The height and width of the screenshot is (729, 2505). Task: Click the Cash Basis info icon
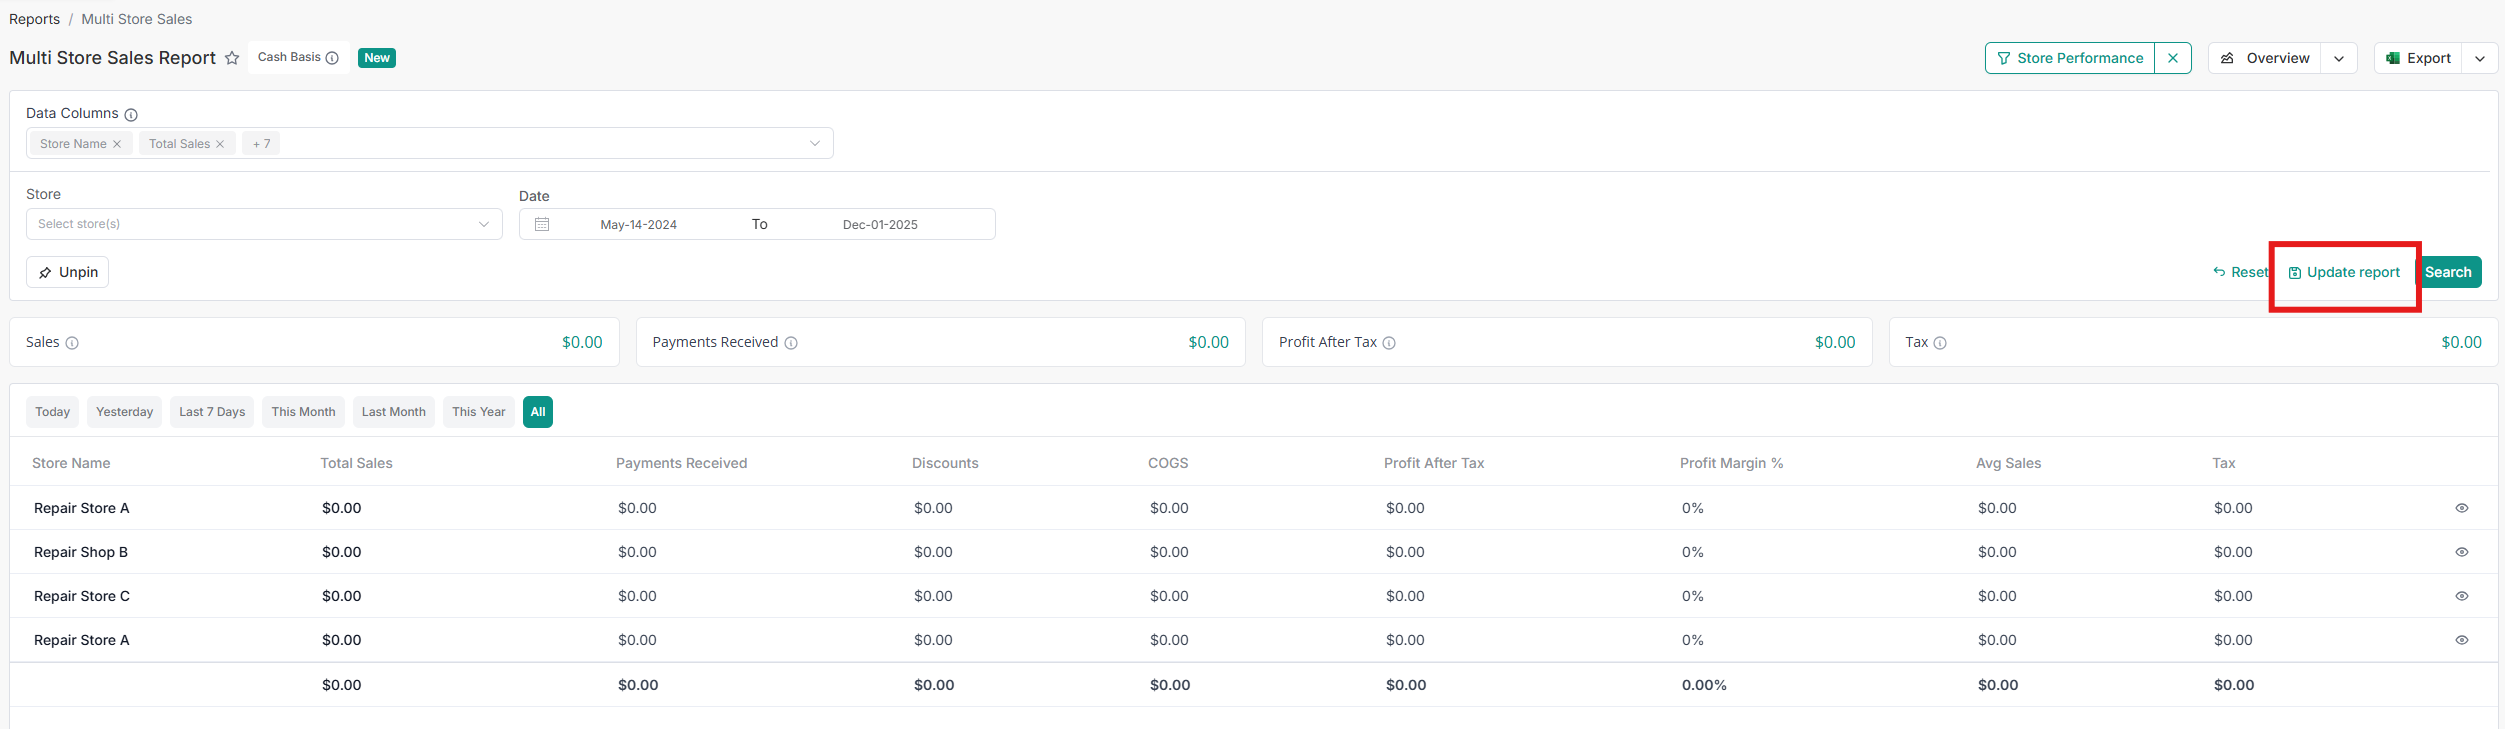click(332, 58)
